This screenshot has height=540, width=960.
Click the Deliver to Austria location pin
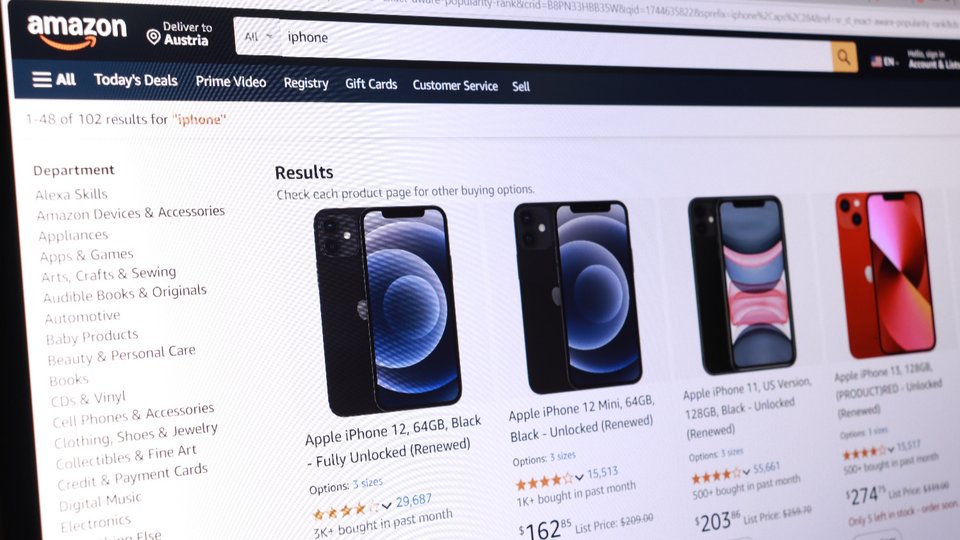click(153, 37)
